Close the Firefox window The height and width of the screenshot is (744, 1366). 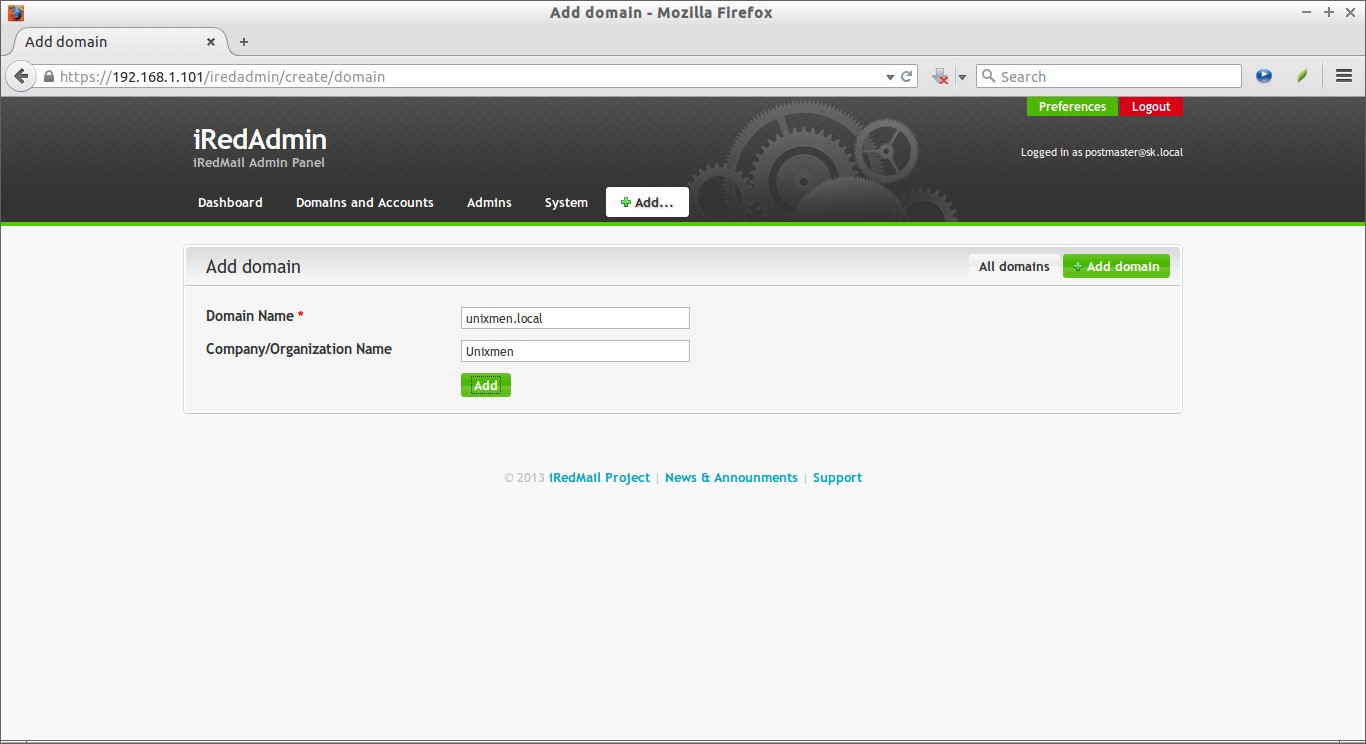tap(1350, 12)
